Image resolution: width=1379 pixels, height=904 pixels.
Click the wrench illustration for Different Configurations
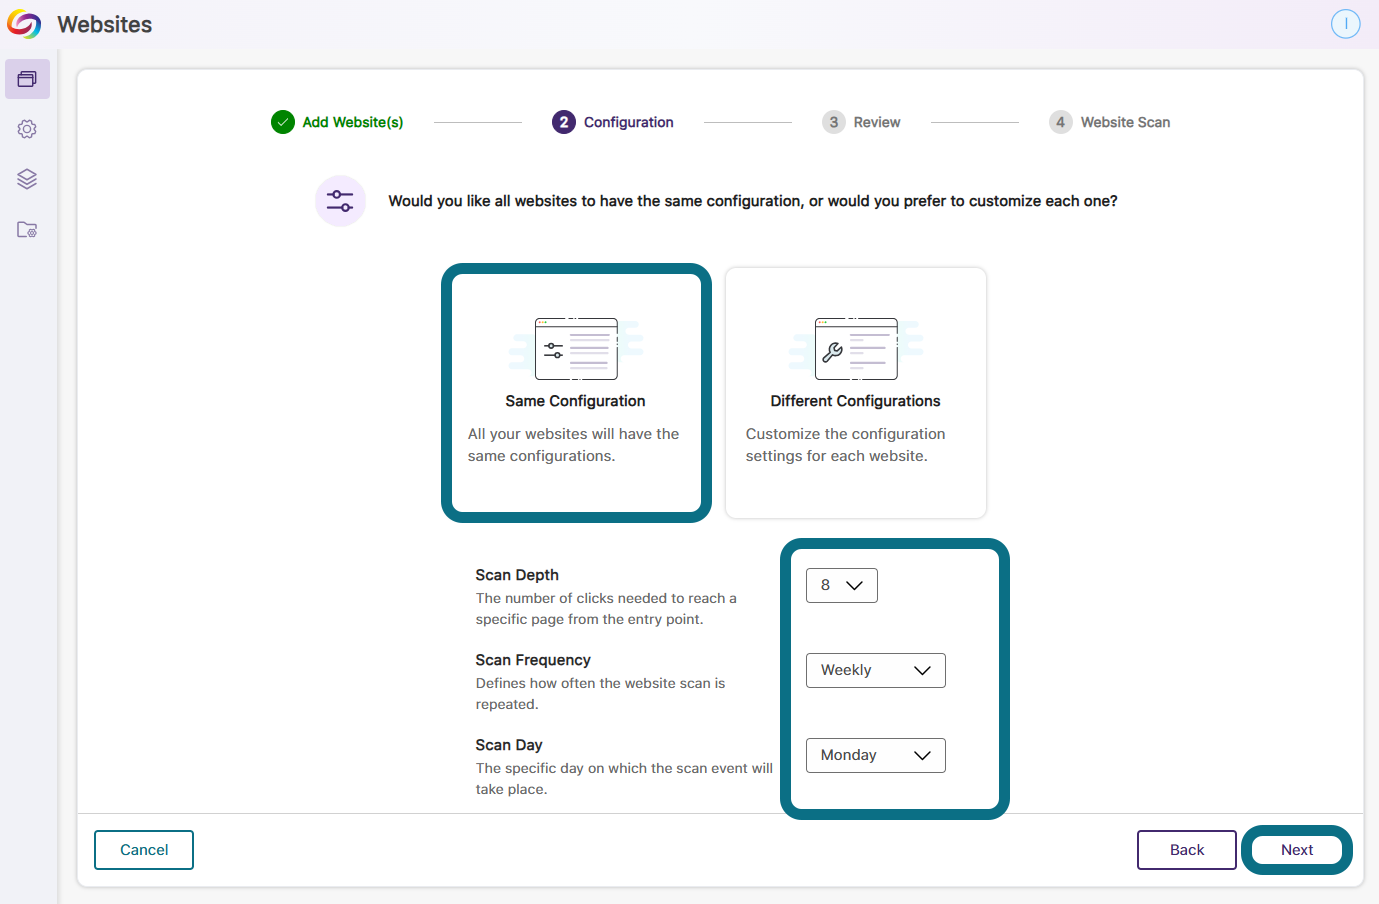(855, 349)
